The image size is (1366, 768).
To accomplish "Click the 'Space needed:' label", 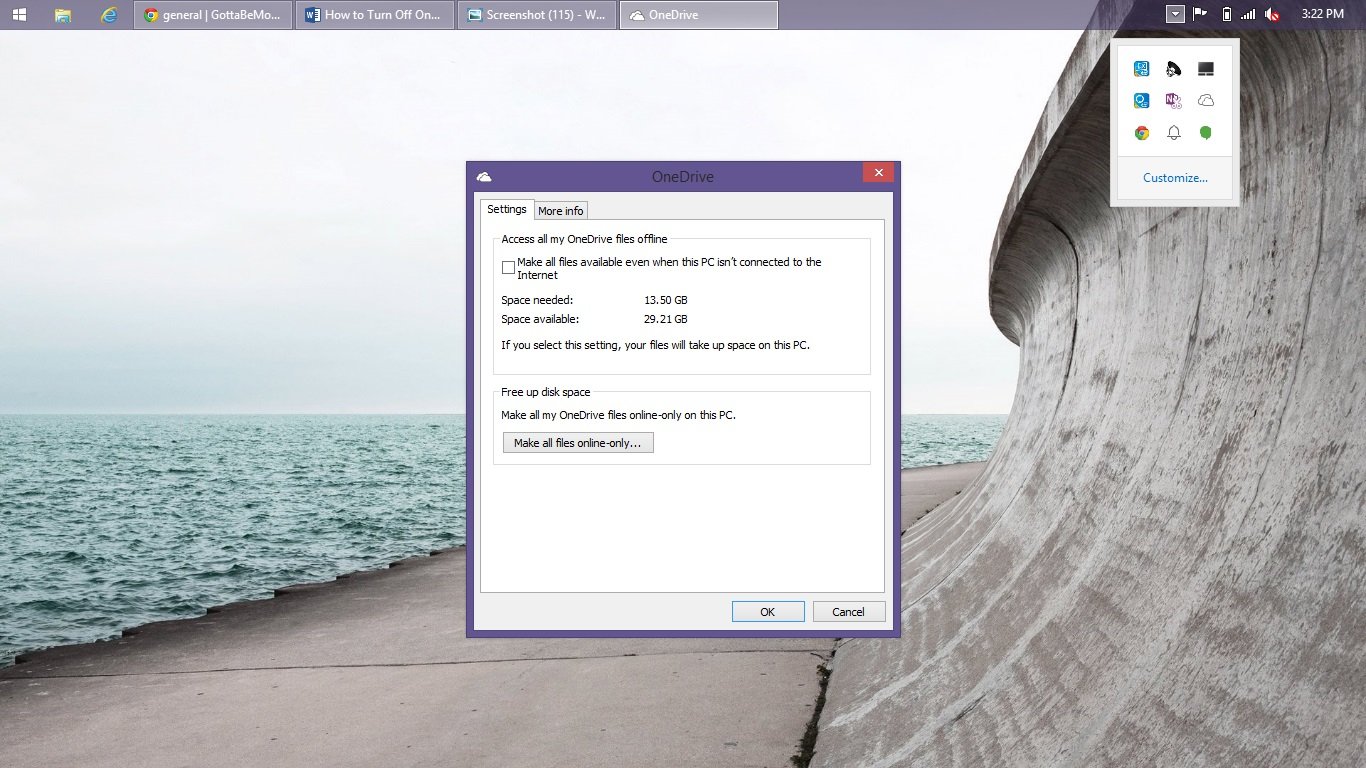I will click(x=537, y=300).
